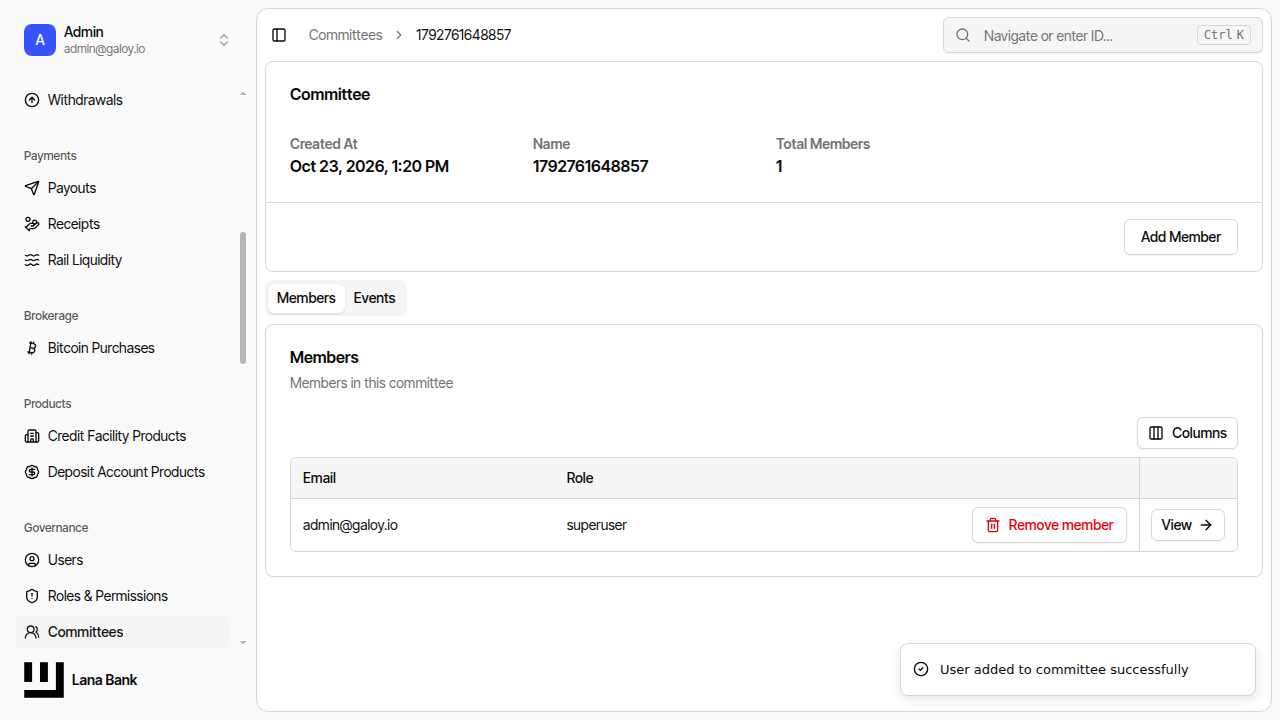Click the search magnifier icon
Image resolution: width=1280 pixels, height=720 pixels.
tap(963, 35)
